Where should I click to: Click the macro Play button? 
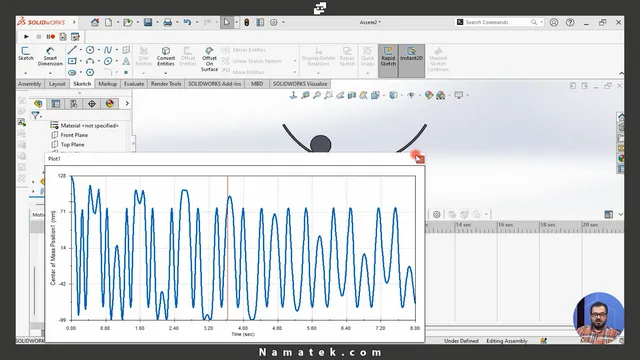26,37
